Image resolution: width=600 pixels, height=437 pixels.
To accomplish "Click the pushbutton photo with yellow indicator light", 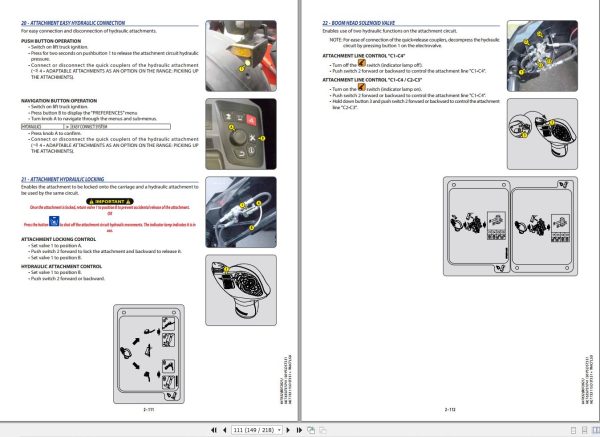I will pyautogui.click(x=241, y=56).
